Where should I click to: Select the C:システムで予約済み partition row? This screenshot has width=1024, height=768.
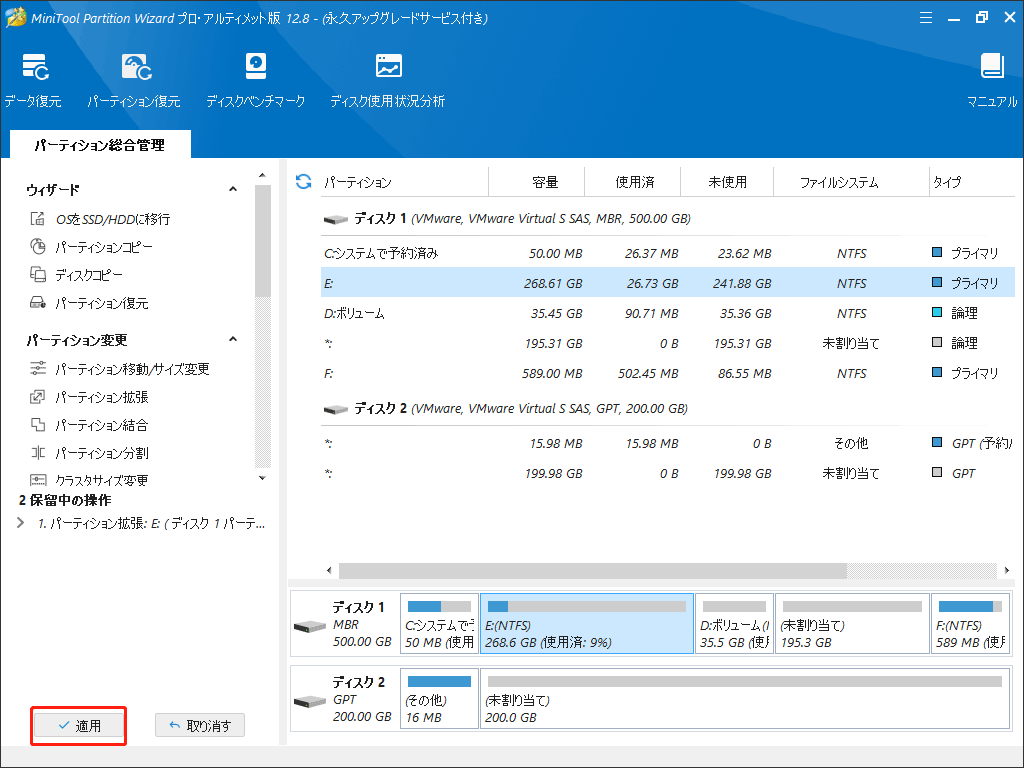667,253
